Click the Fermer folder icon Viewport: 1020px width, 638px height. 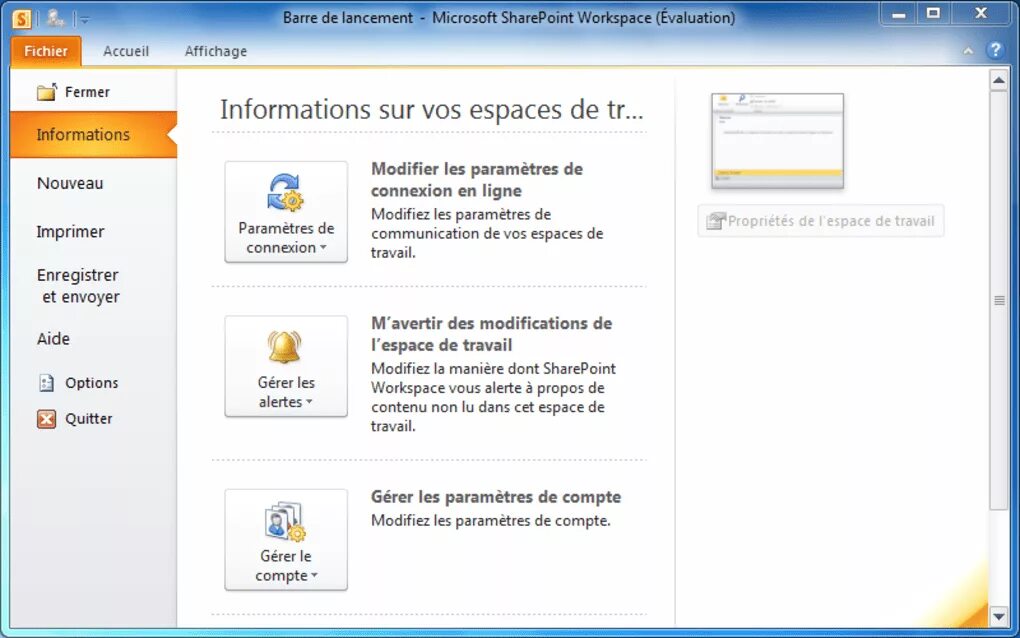(x=47, y=92)
